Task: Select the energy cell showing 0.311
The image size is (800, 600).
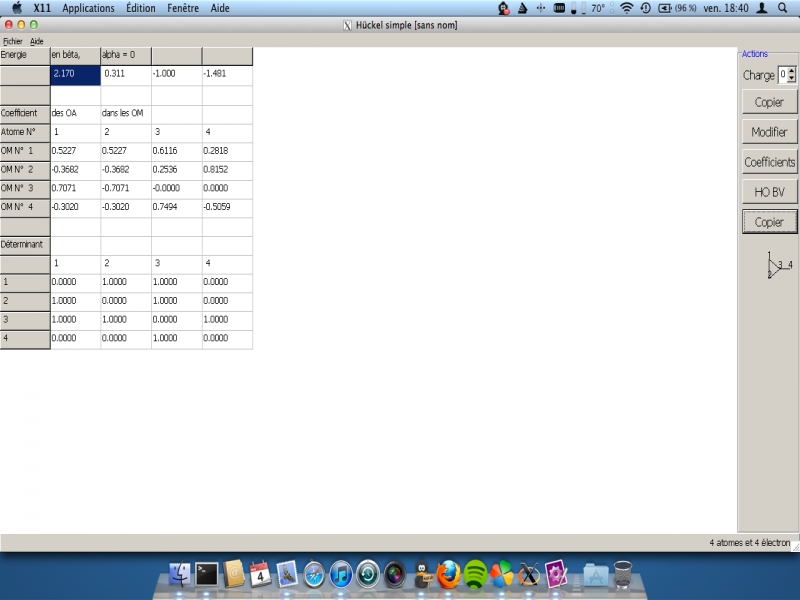Action: point(125,75)
